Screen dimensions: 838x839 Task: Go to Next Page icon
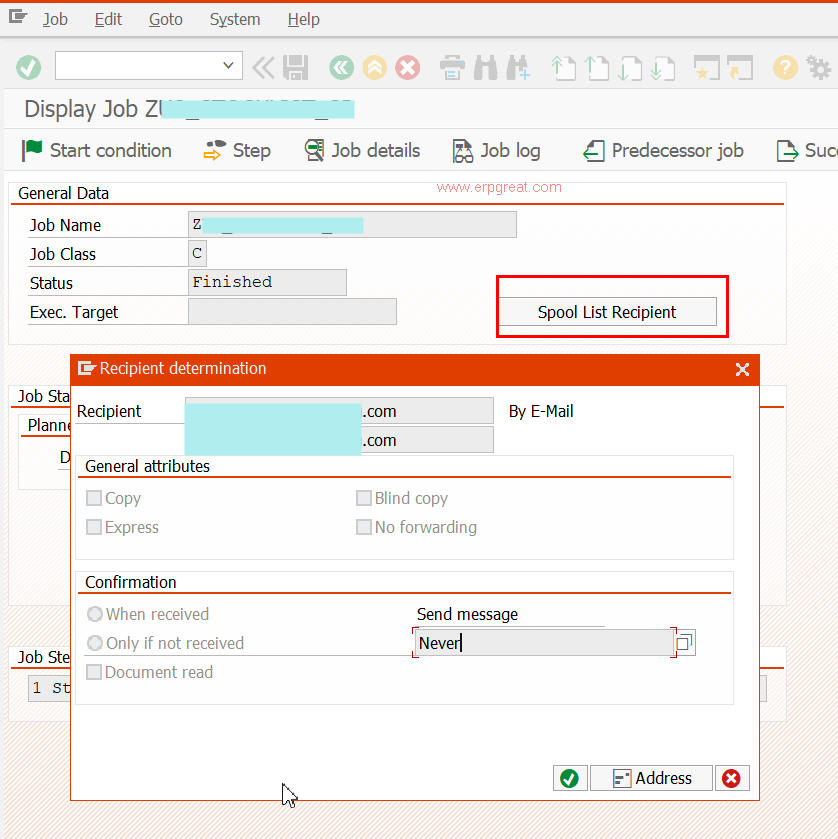coord(630,68)
